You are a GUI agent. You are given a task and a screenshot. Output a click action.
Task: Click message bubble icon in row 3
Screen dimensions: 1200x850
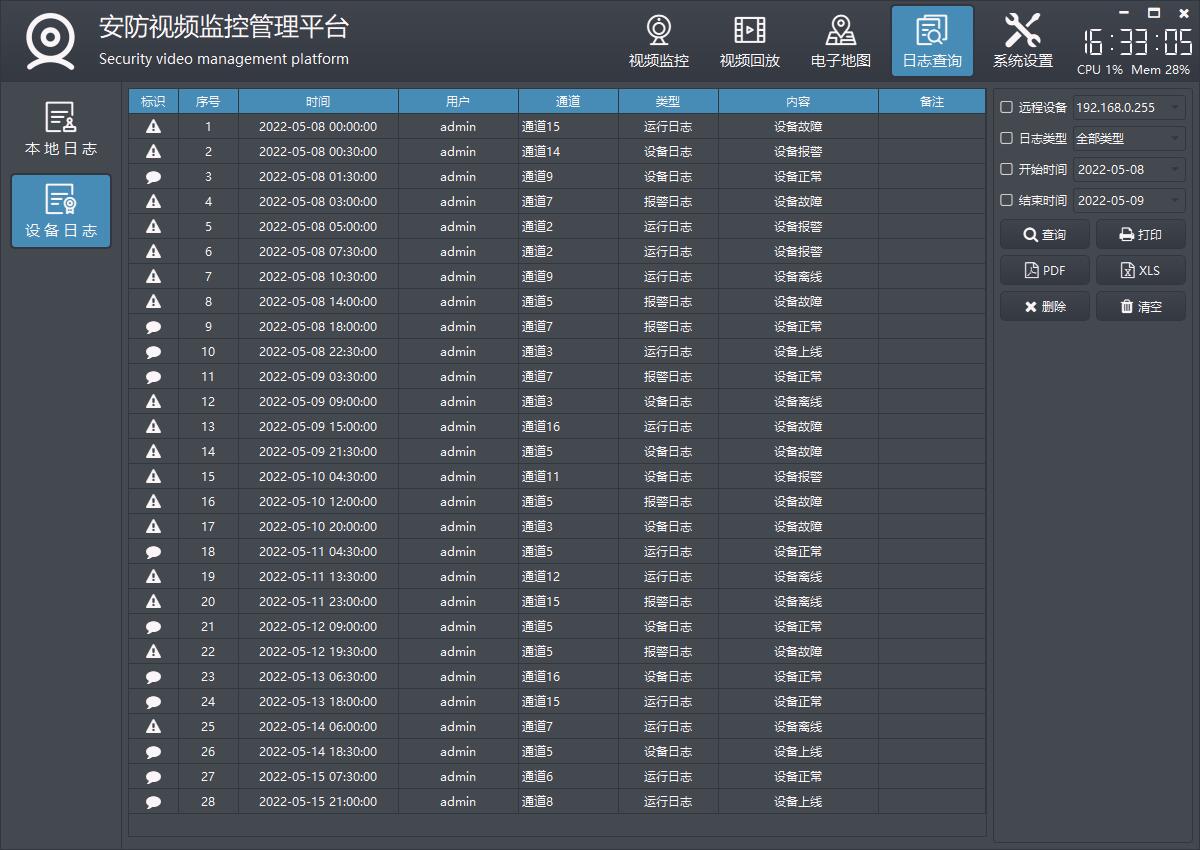[x=153, y=177]
